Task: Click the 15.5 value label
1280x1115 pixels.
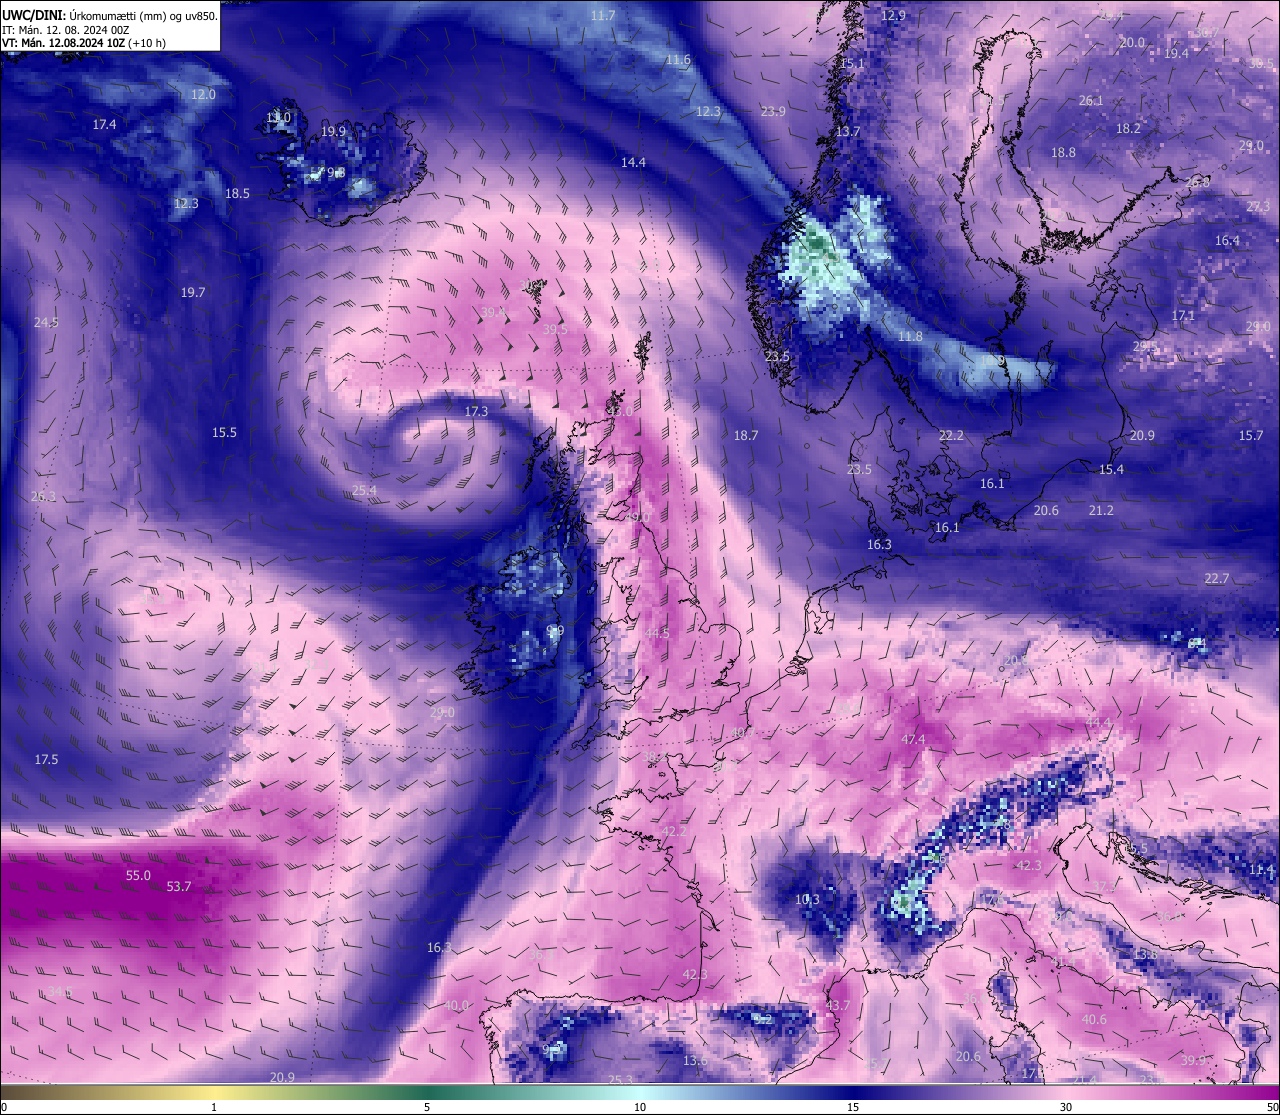Action: pos(224,432)
